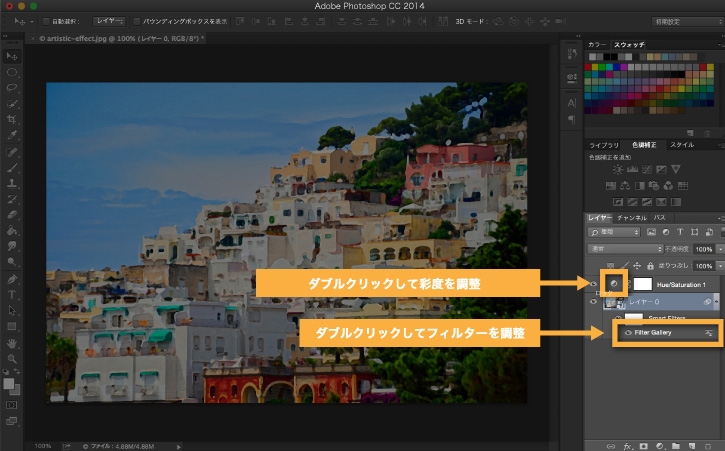Screen dimensions: 725x451
Task: Open the fill percentage arrow
Action: coord(720,266)
